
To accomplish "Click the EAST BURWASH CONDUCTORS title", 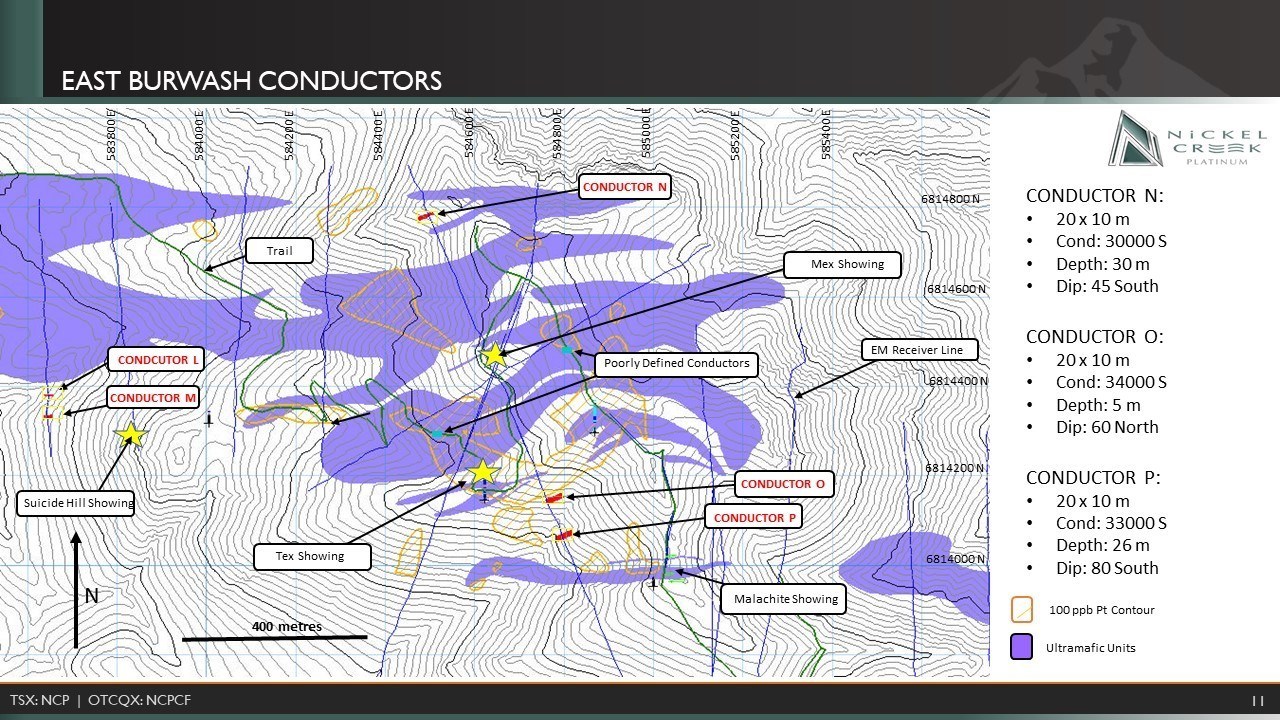I will 252,81.
